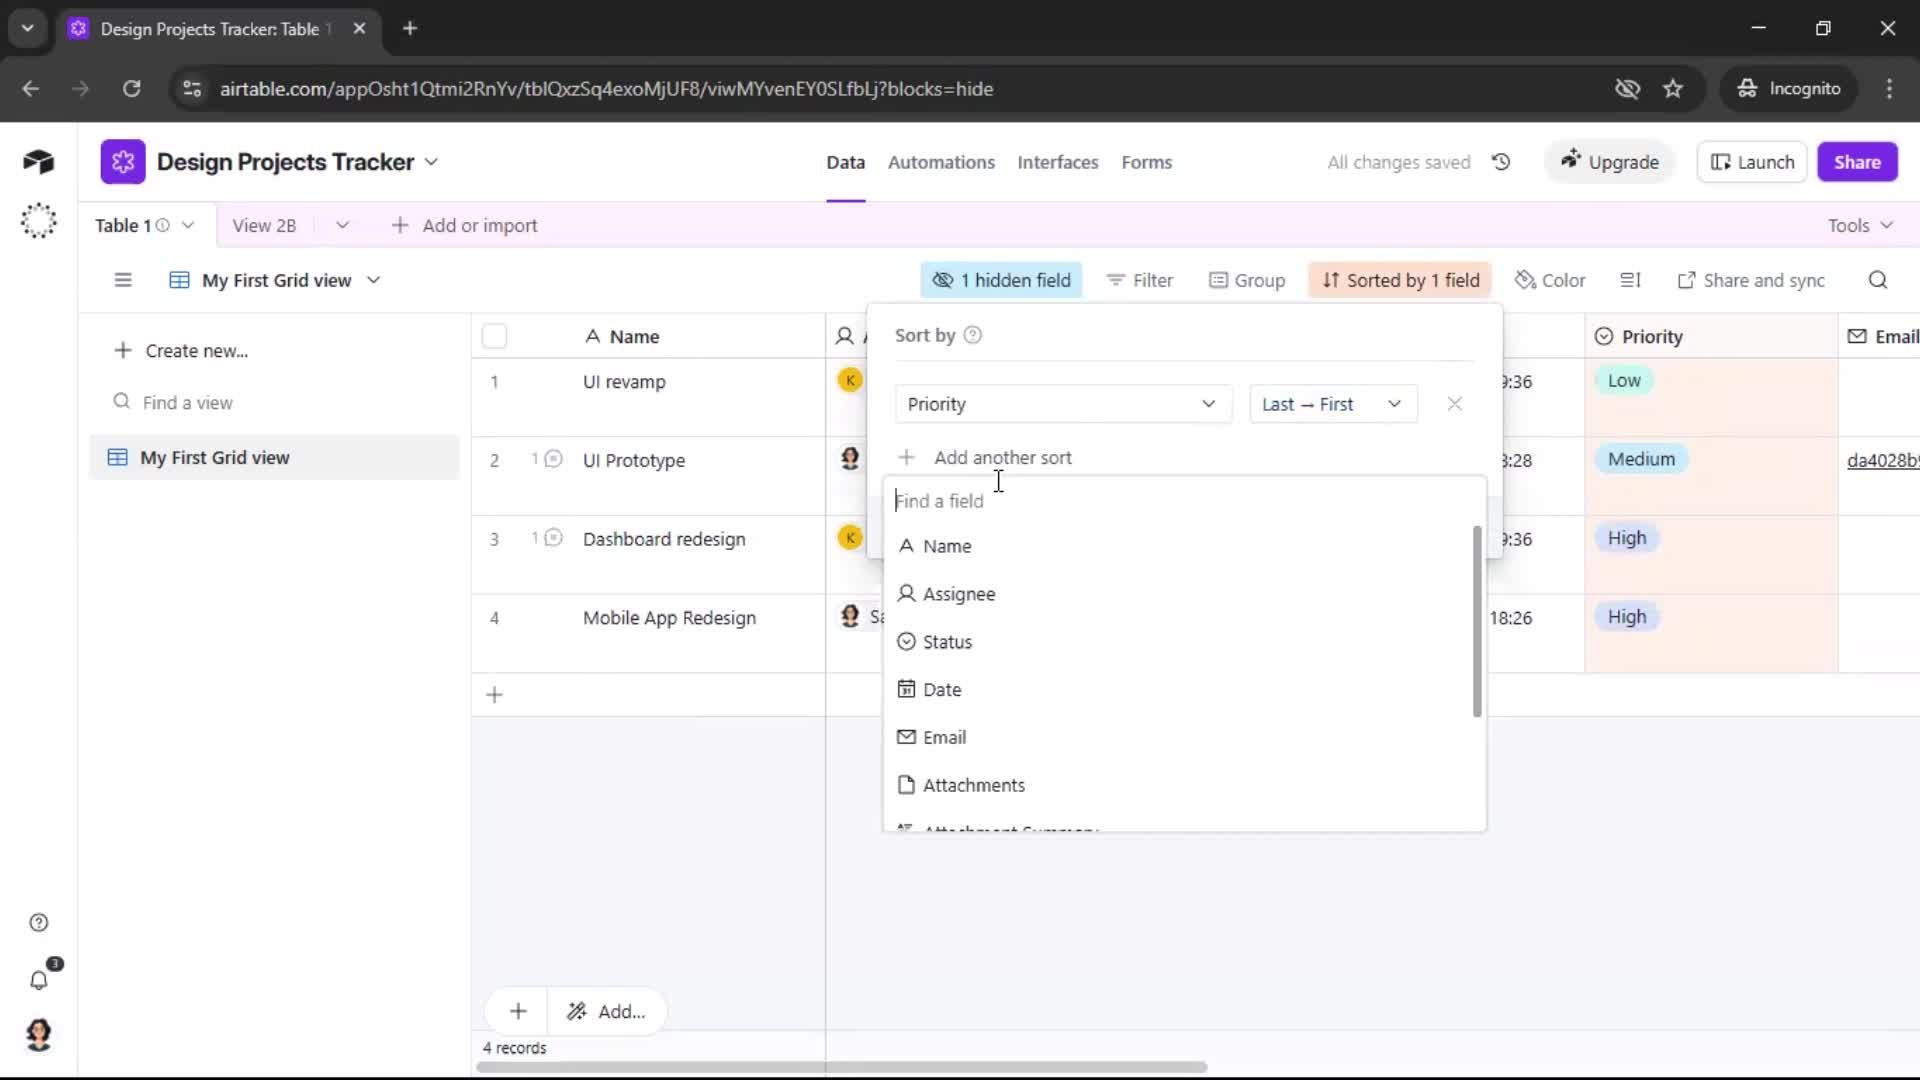This screenshot has width=1920, height=1080.
Task: Click the Omni AI circle icon in sidebar
Action: click(x=38, y=221)
